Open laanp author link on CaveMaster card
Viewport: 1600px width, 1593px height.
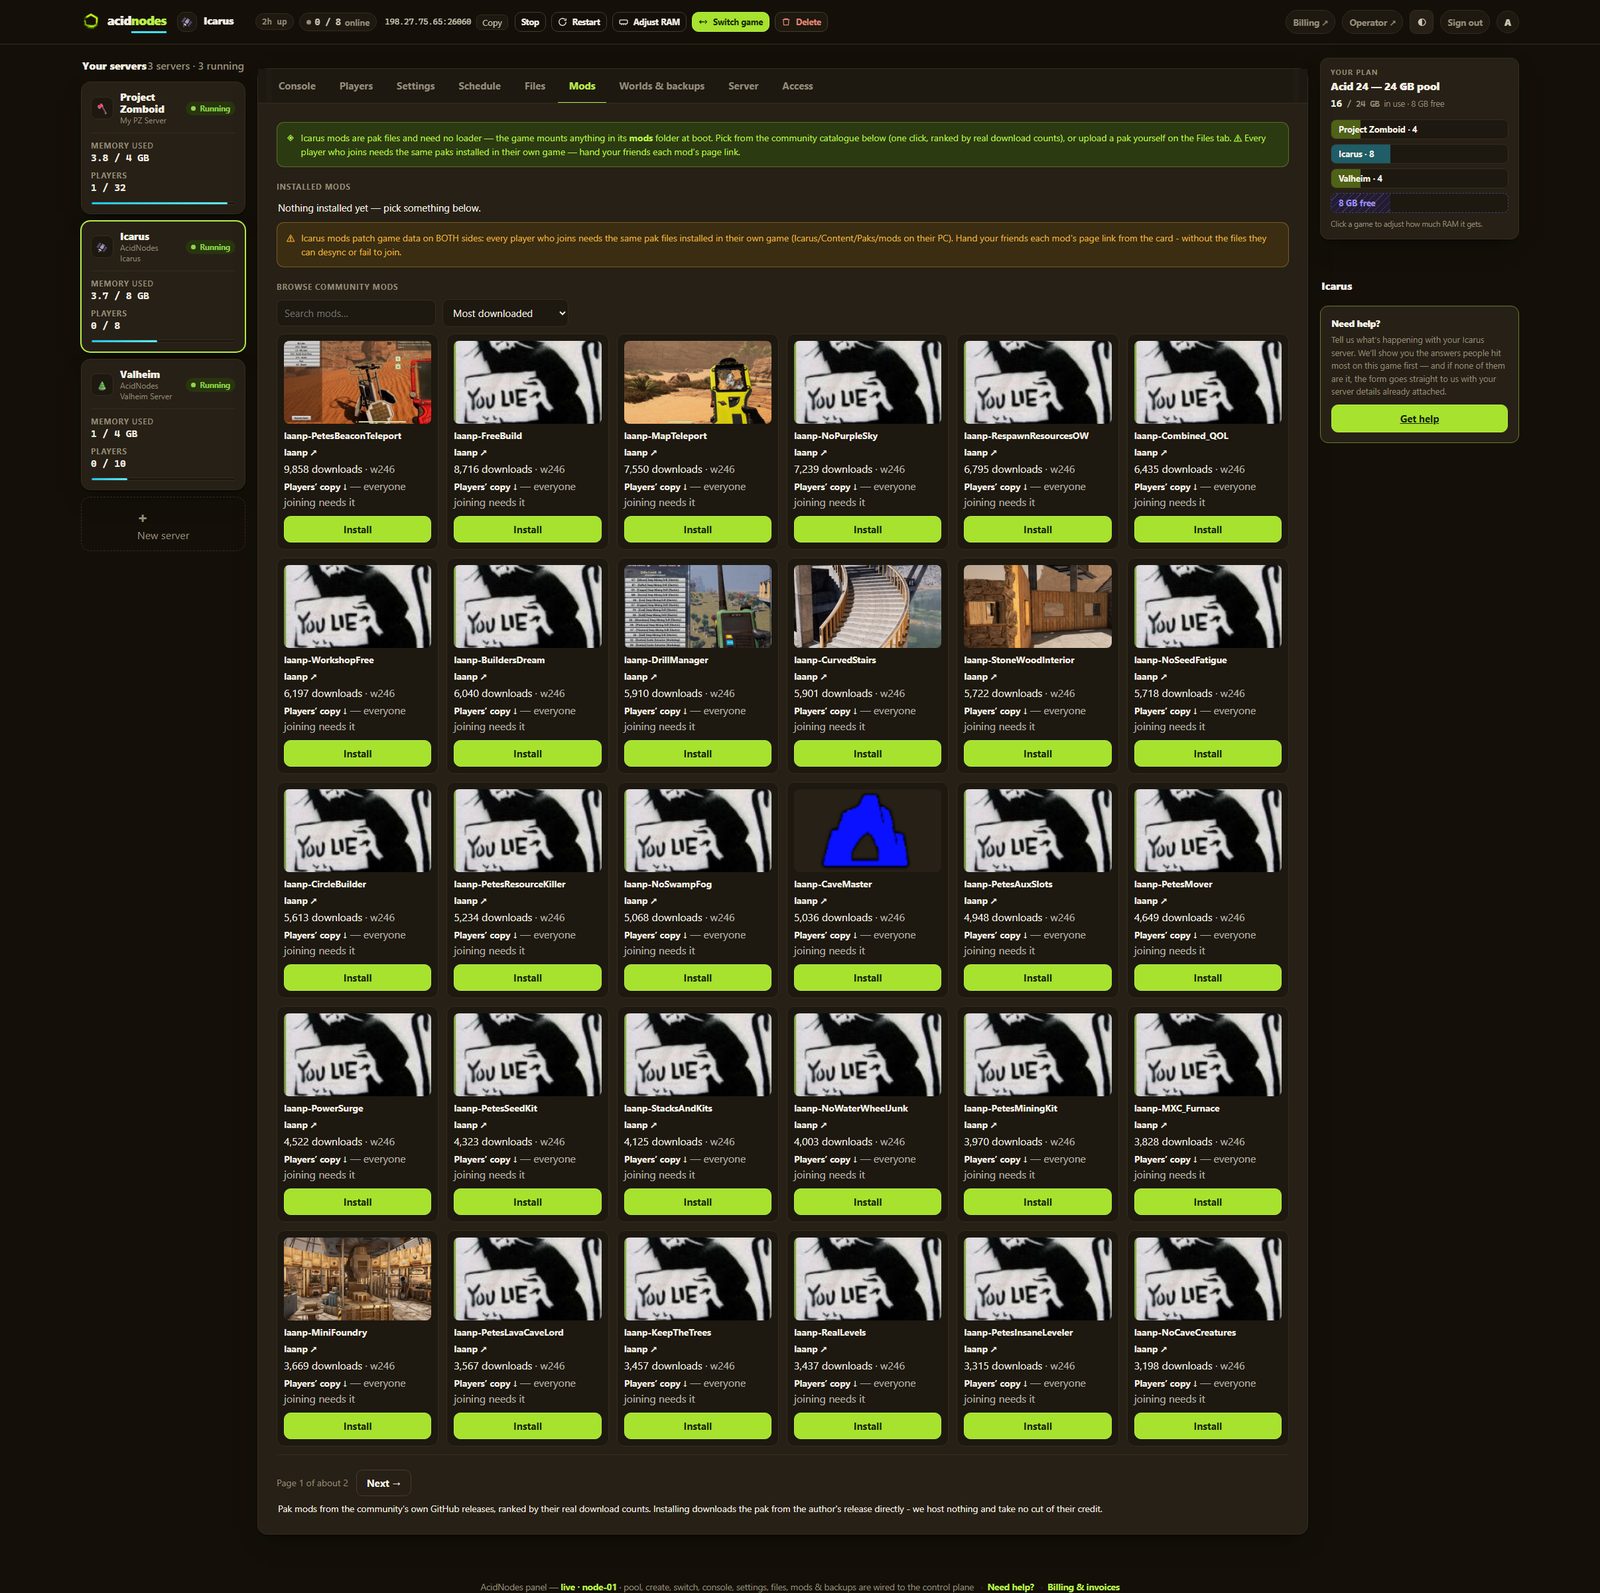pyautogui.click(x=810, y=901)
